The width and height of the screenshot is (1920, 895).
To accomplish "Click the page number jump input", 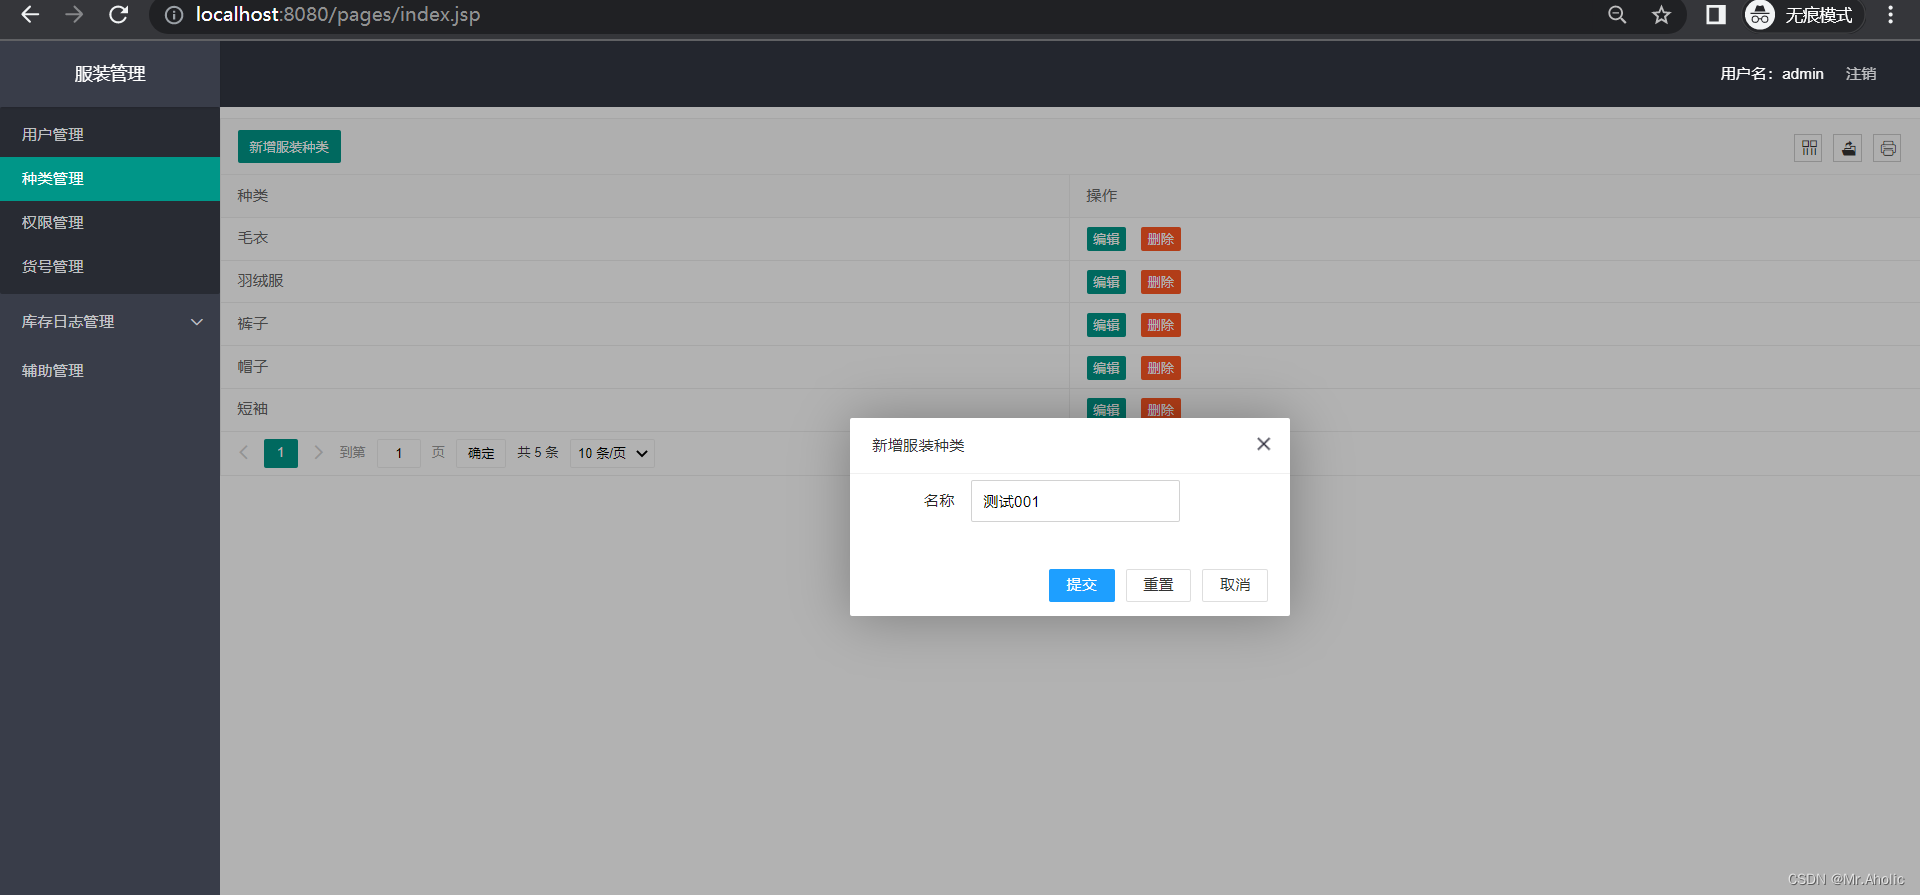I will [399, 453].
